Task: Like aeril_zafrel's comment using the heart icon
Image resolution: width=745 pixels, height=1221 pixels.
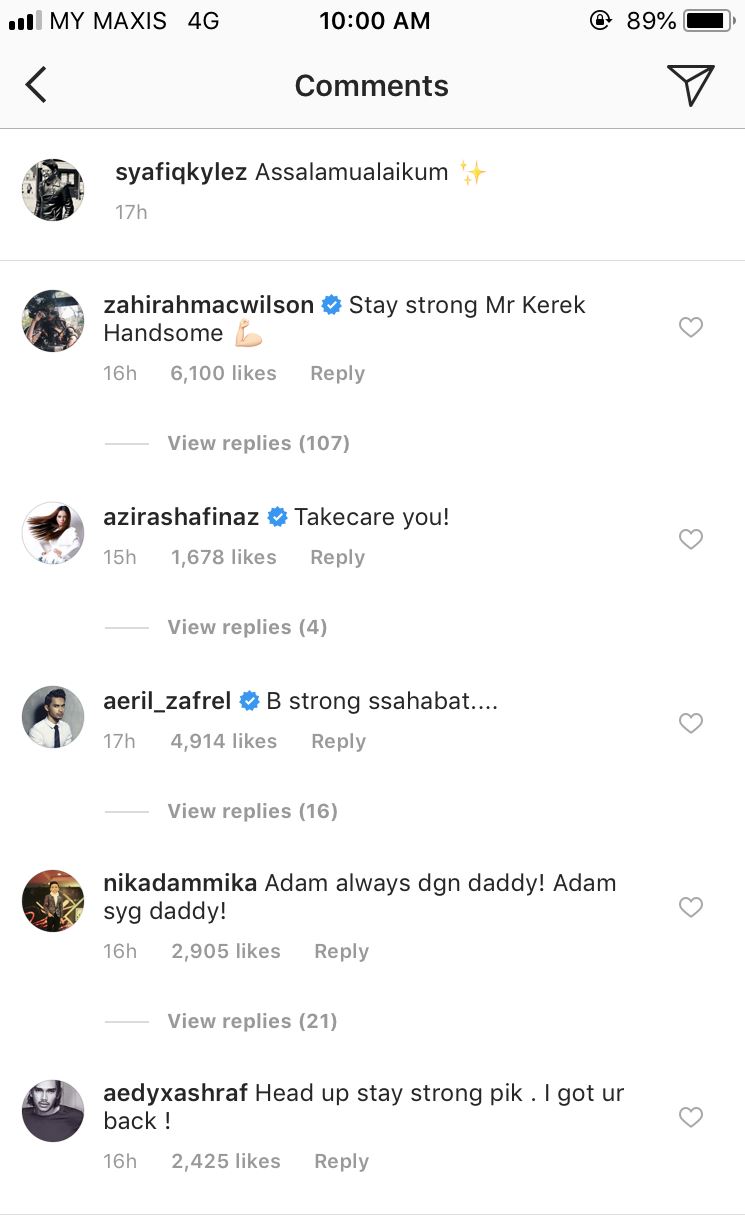Action: (691, 723)
